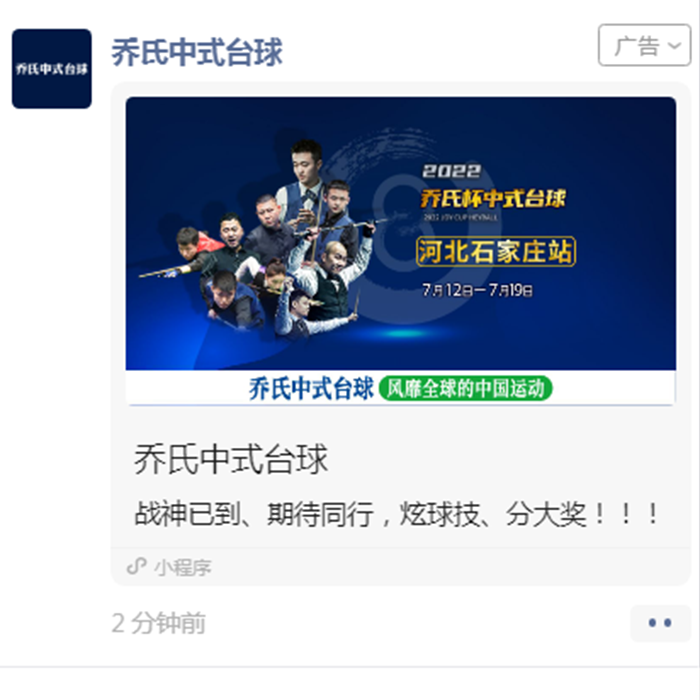Click the 河北石家庄站 gold label in banner
Screen dimensions: 700x700
click(x=496, y=252)
